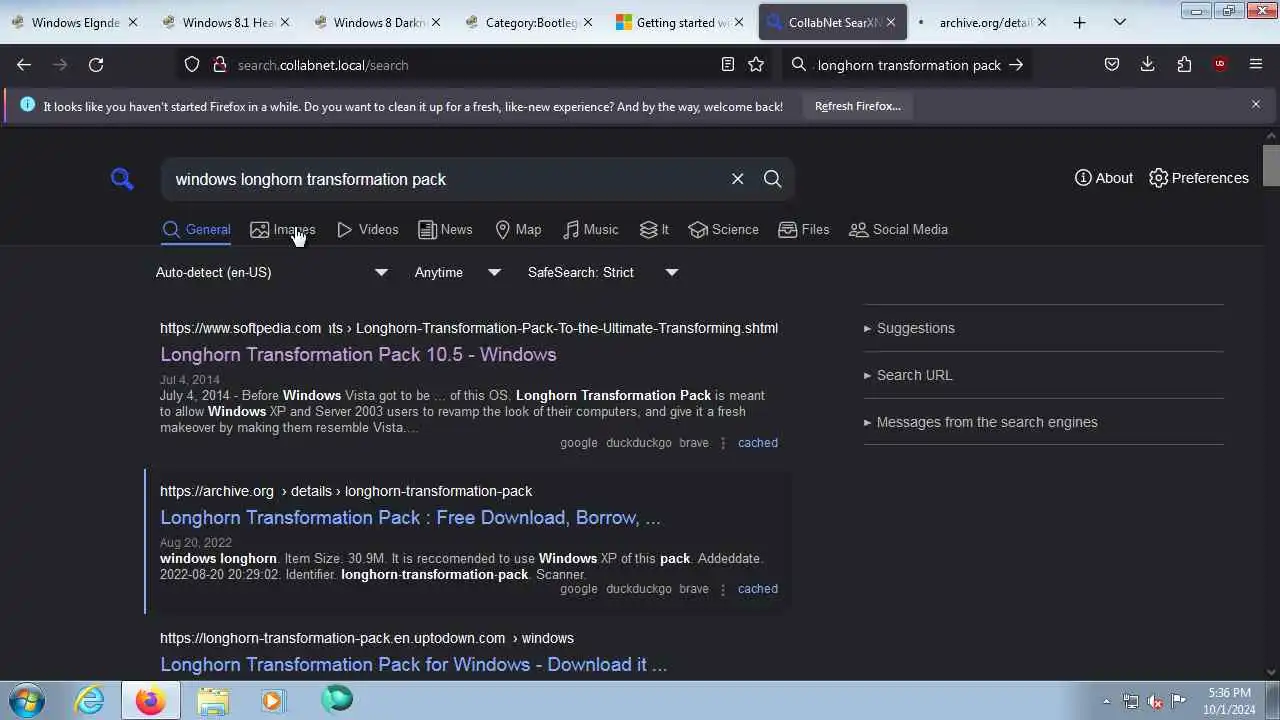Open Windows Explorer folder in taskbar
The height and width of the screenshot is (720, 1280).
(212, 700)
